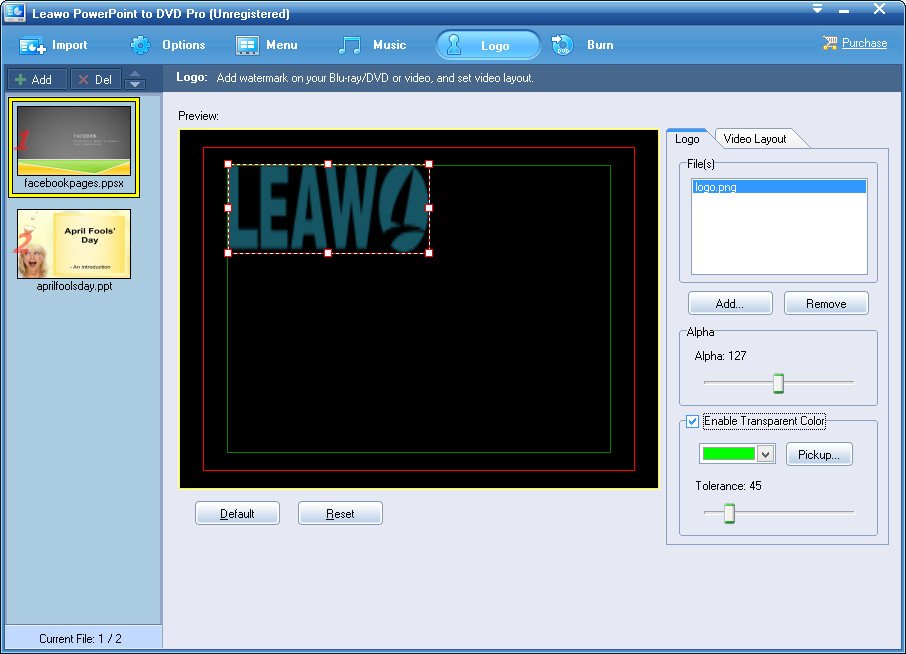Image resolution: width=906 pixels, height=654 pixels.
Task: Click the Del file button
Action: point(95,80)
